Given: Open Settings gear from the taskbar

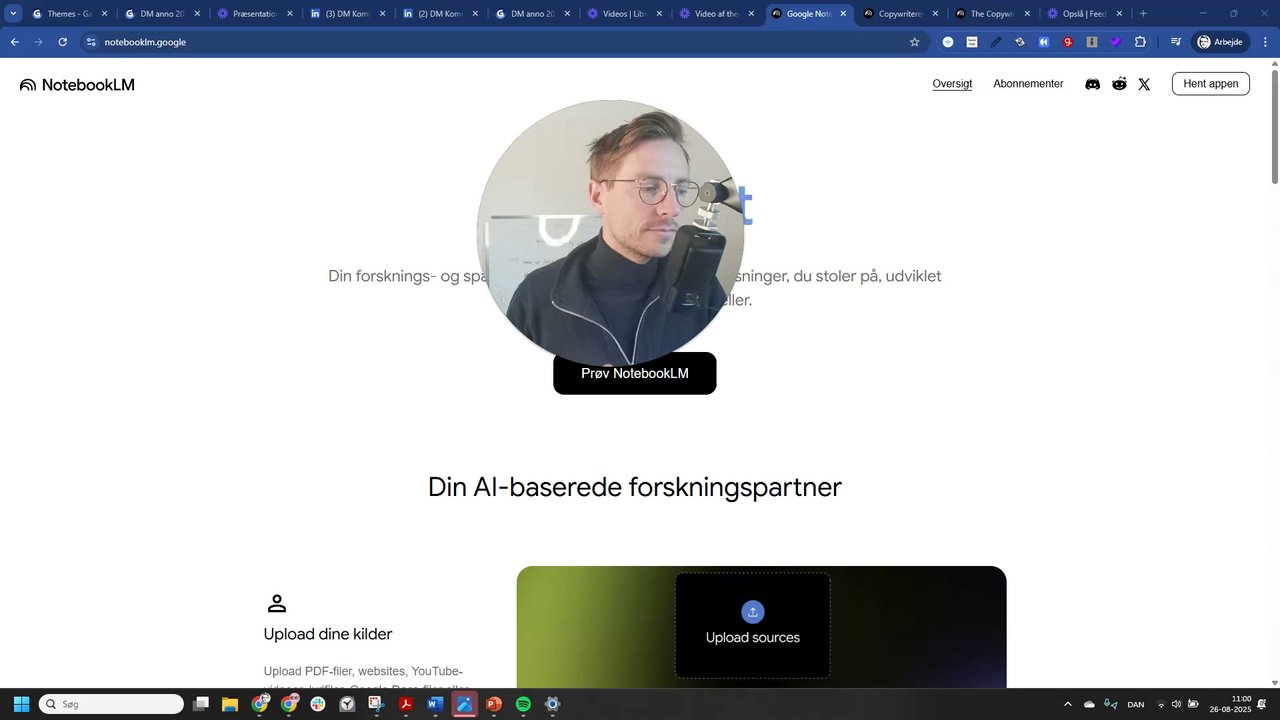Looking at the screenshot, I should [552, 704].
